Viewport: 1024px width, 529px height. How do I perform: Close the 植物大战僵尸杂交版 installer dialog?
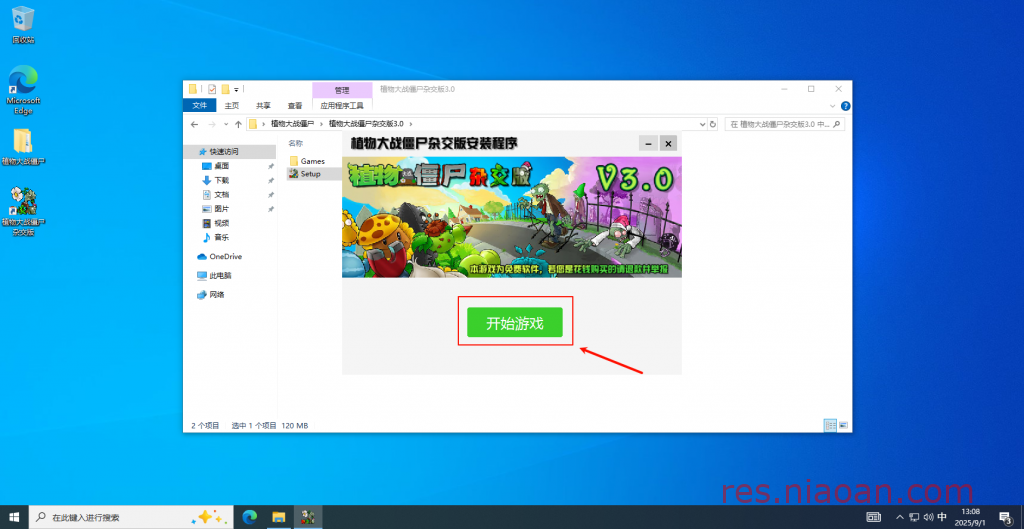click(667, 143)
